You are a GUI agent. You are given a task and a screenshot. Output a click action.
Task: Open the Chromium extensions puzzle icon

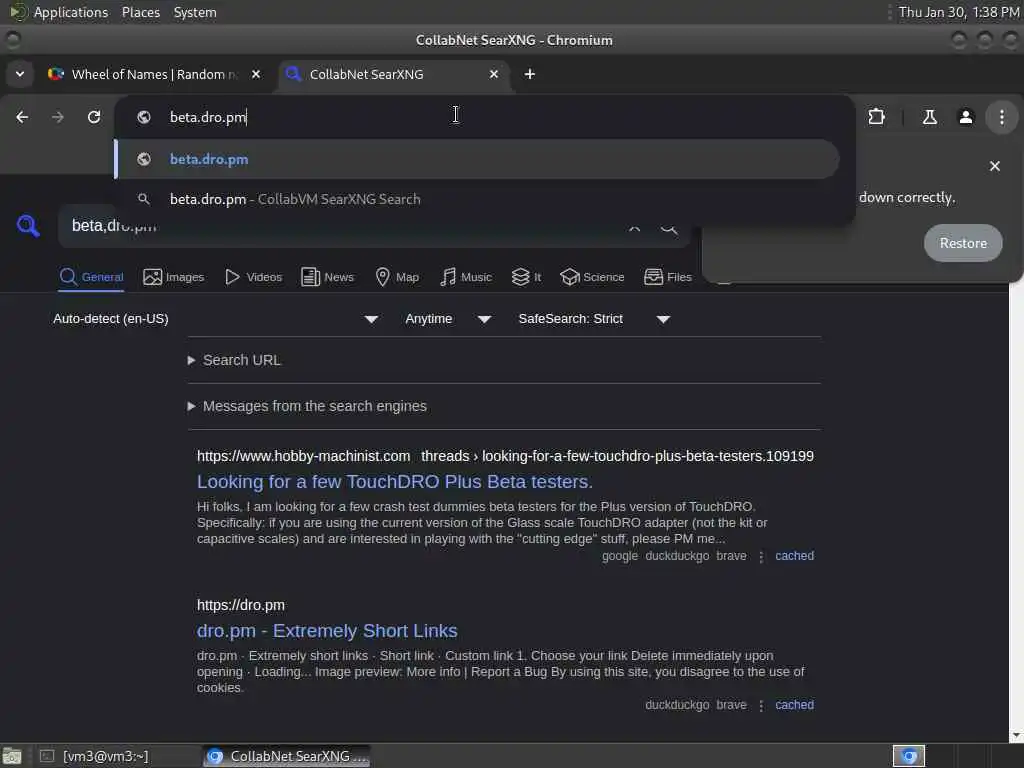tap(876, 117)
